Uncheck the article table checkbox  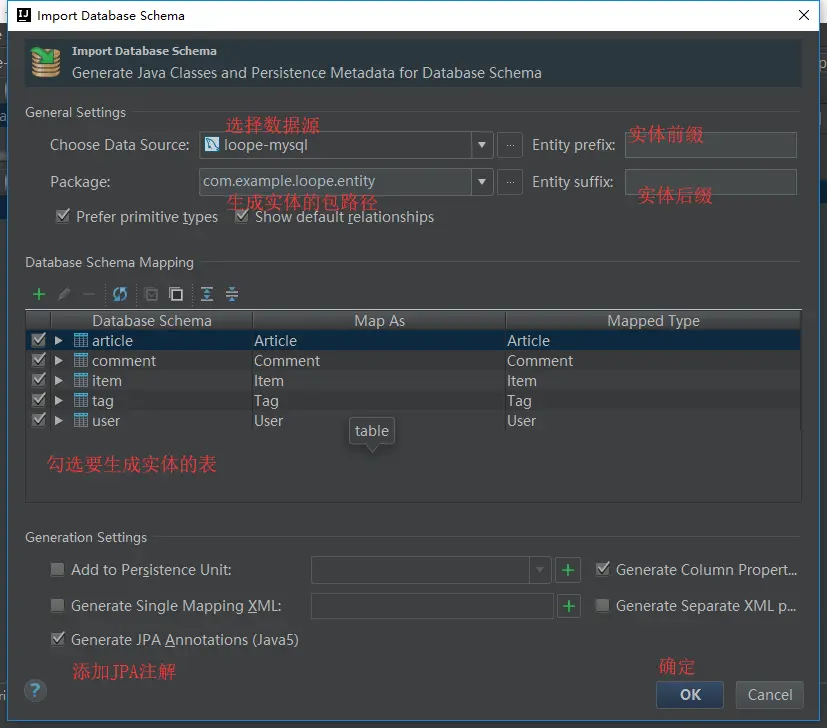tap(39, 340)
